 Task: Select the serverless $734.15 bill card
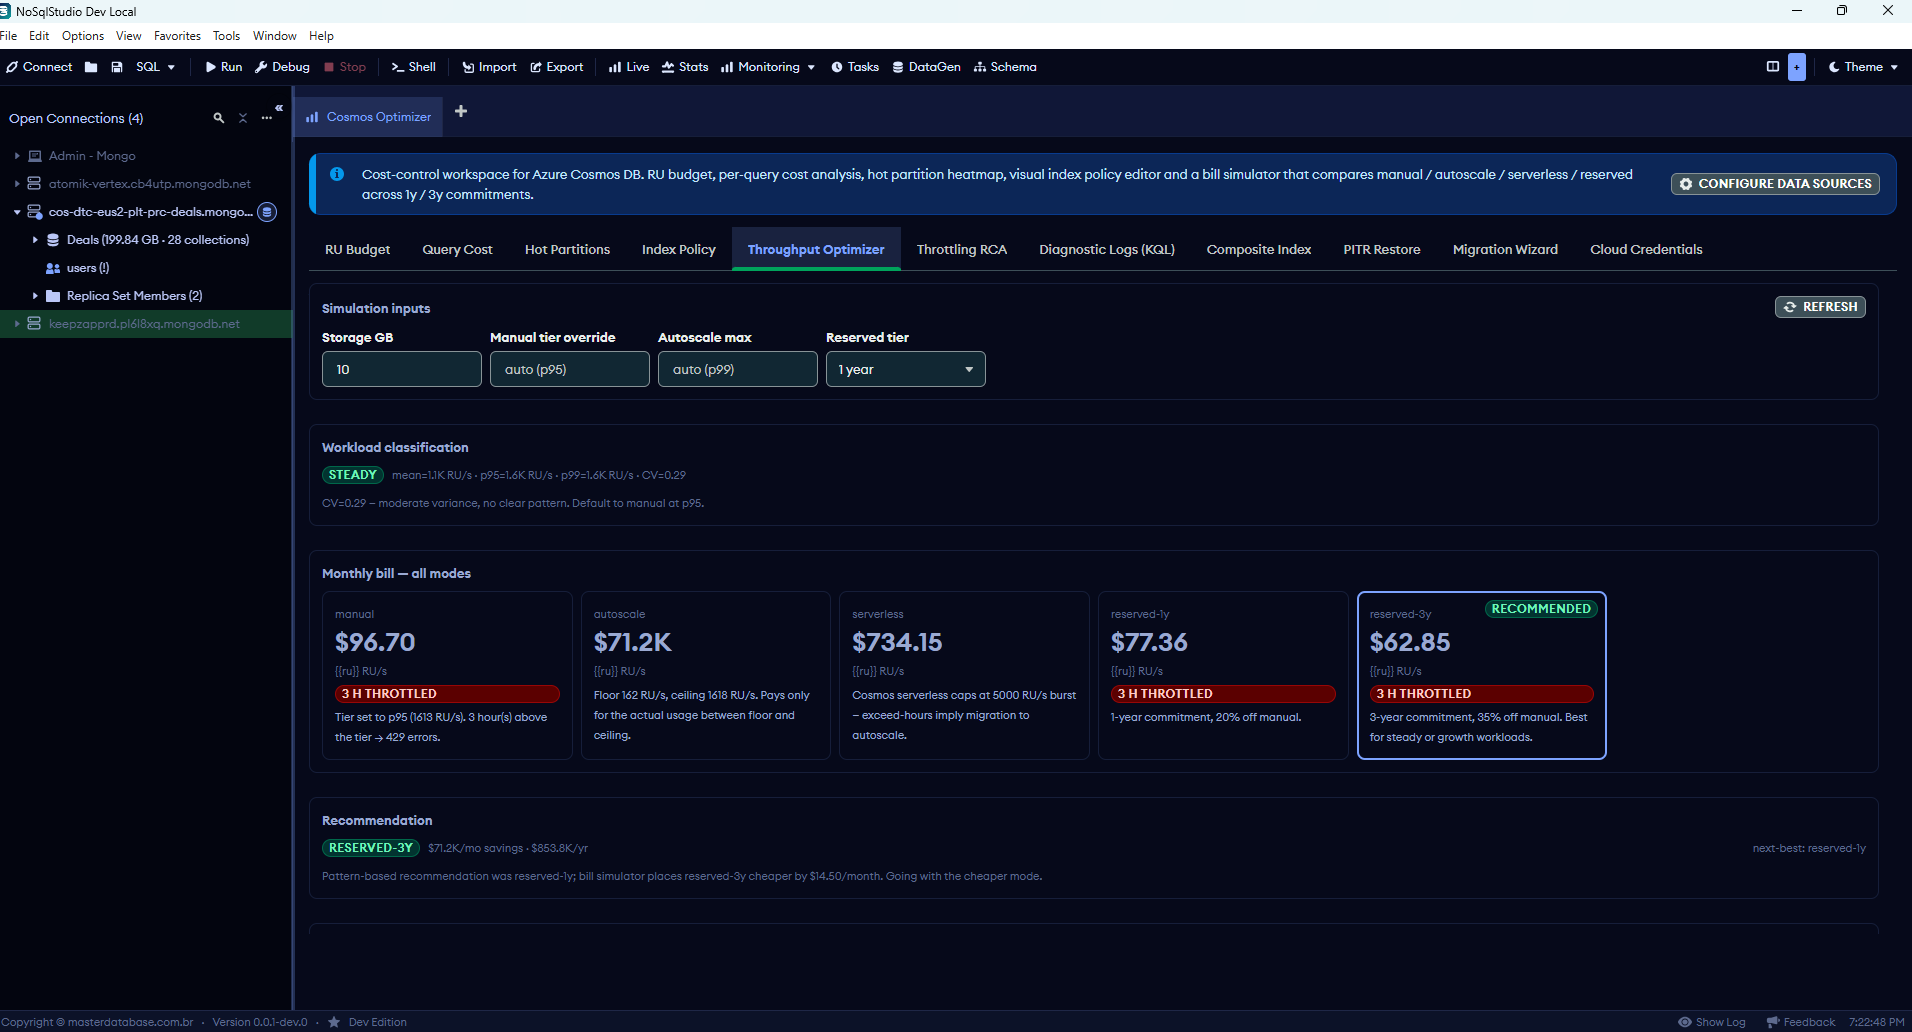click(x=964, y=676)
